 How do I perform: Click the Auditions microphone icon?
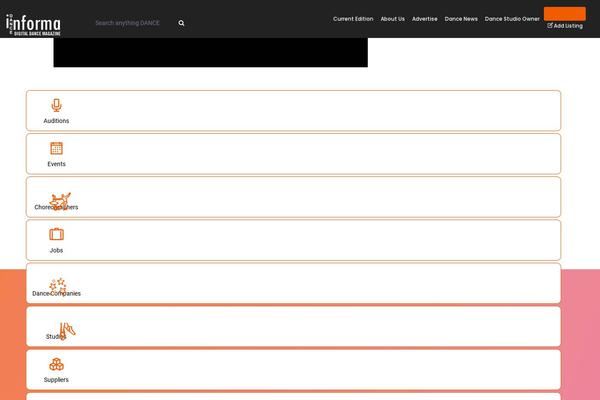click(56, 105)
